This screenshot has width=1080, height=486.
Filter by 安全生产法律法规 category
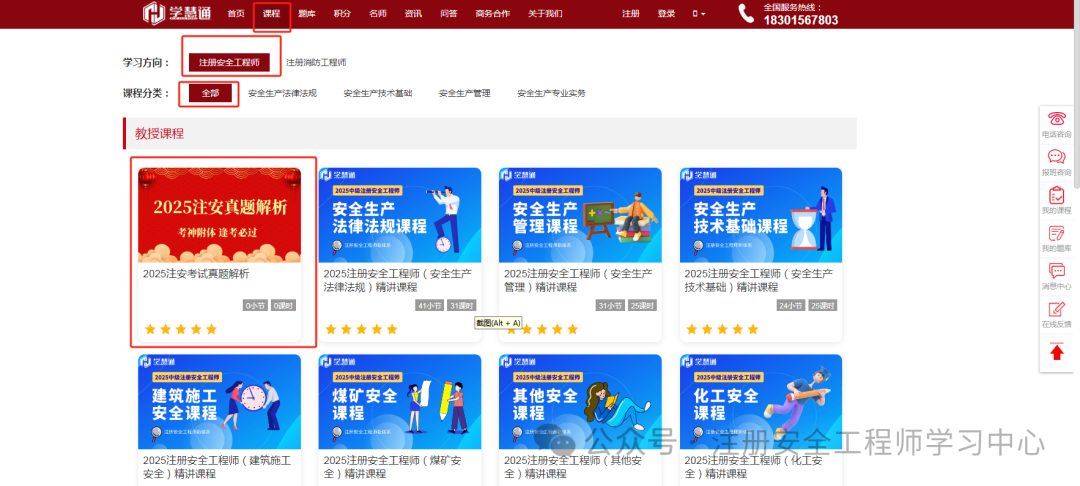coord(282,93)
